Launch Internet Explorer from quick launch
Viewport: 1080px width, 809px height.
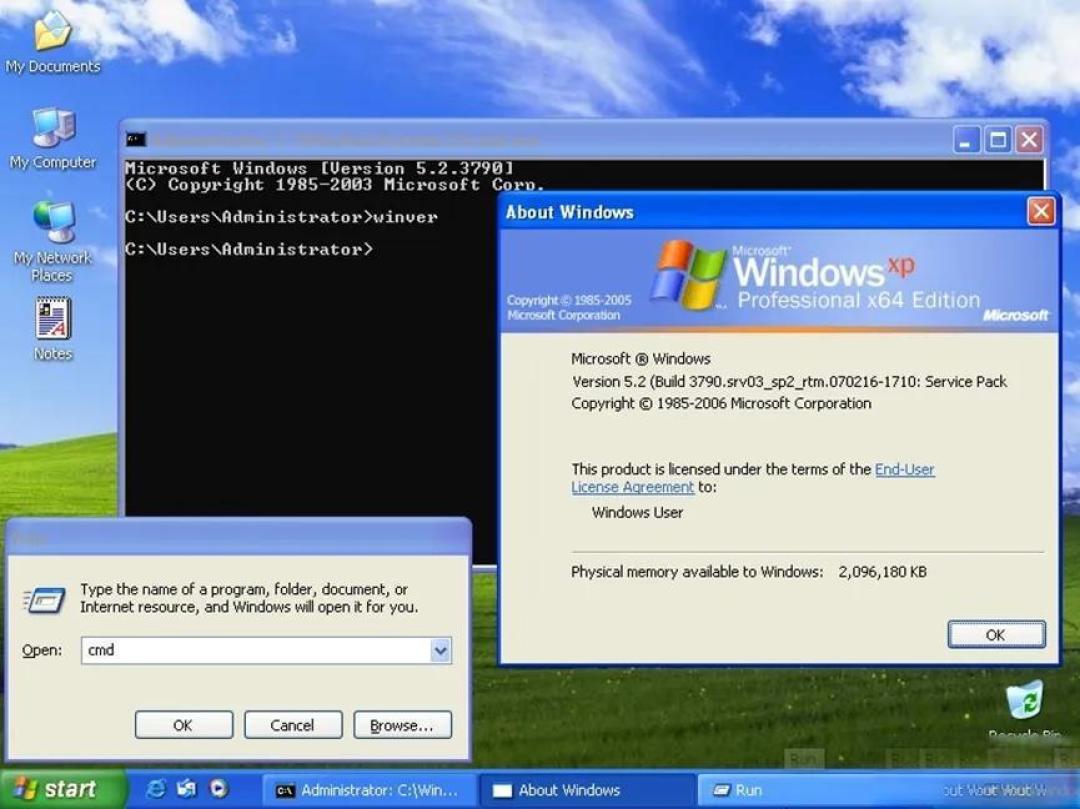(x=155, y=789)
